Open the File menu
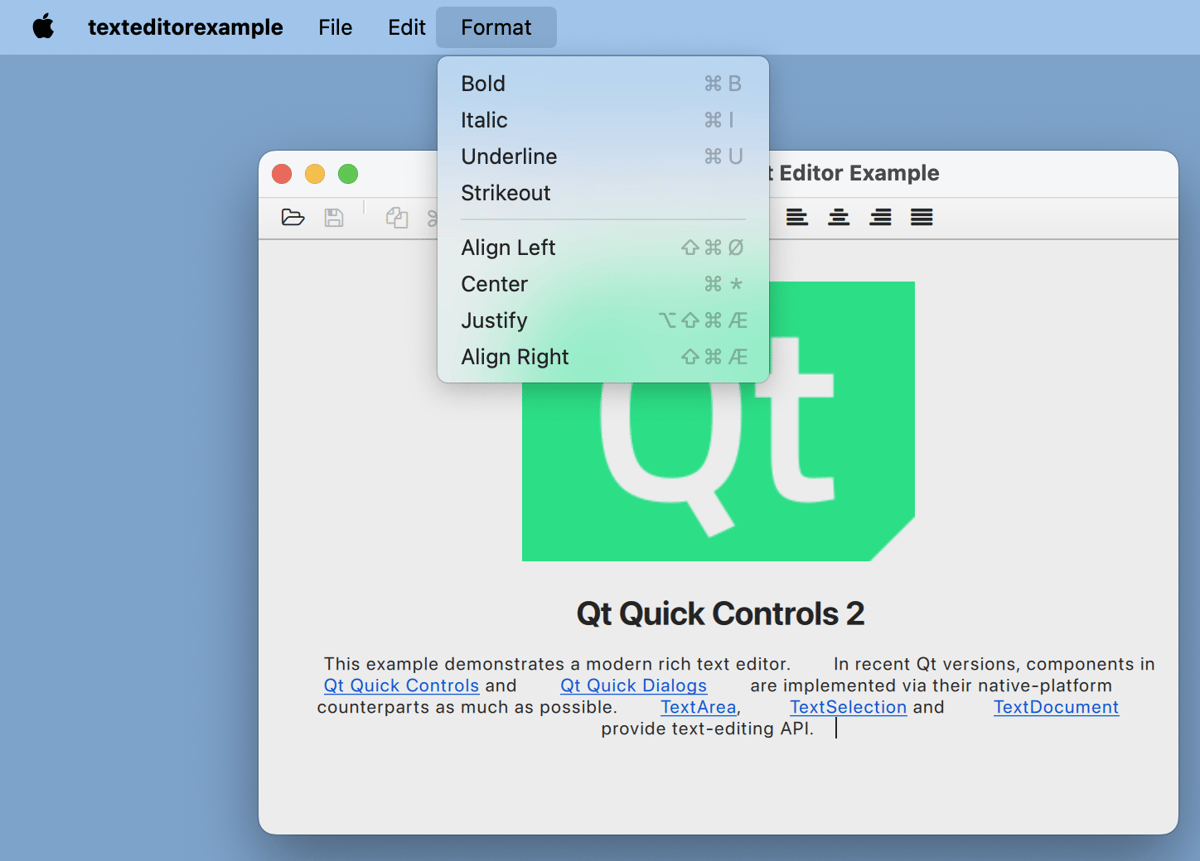The image size is (1200, 861). point(335,27)
